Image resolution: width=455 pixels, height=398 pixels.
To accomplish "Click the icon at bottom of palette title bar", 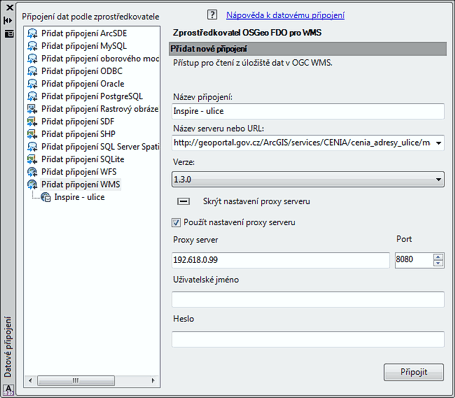I will click(8, 389).
